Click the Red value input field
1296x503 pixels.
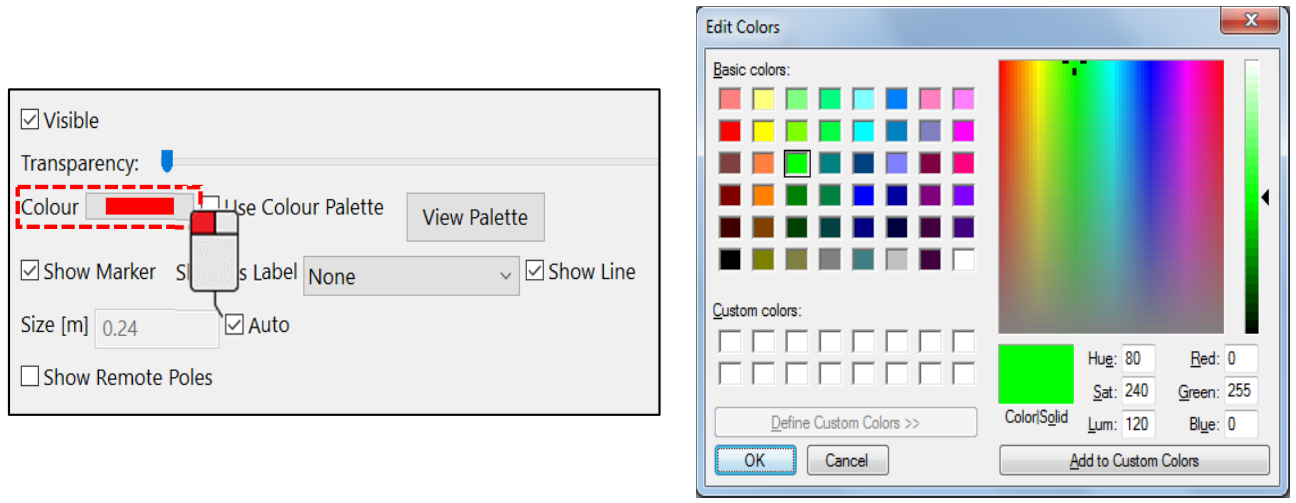pyautogui.click(x=1241, y=358)
